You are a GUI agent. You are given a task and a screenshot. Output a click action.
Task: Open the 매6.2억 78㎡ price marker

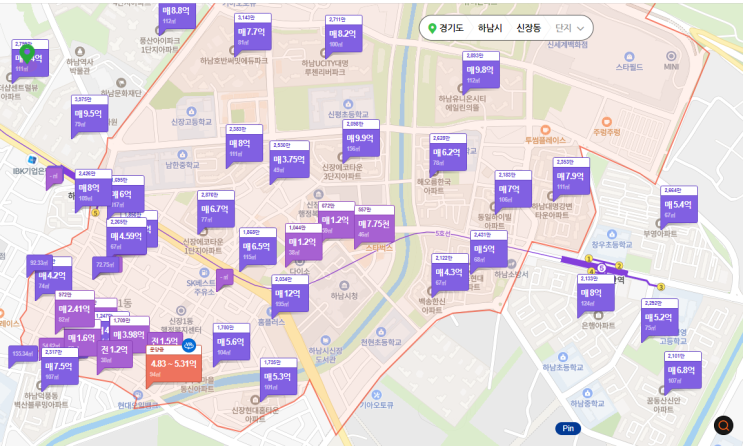[448, 154]
